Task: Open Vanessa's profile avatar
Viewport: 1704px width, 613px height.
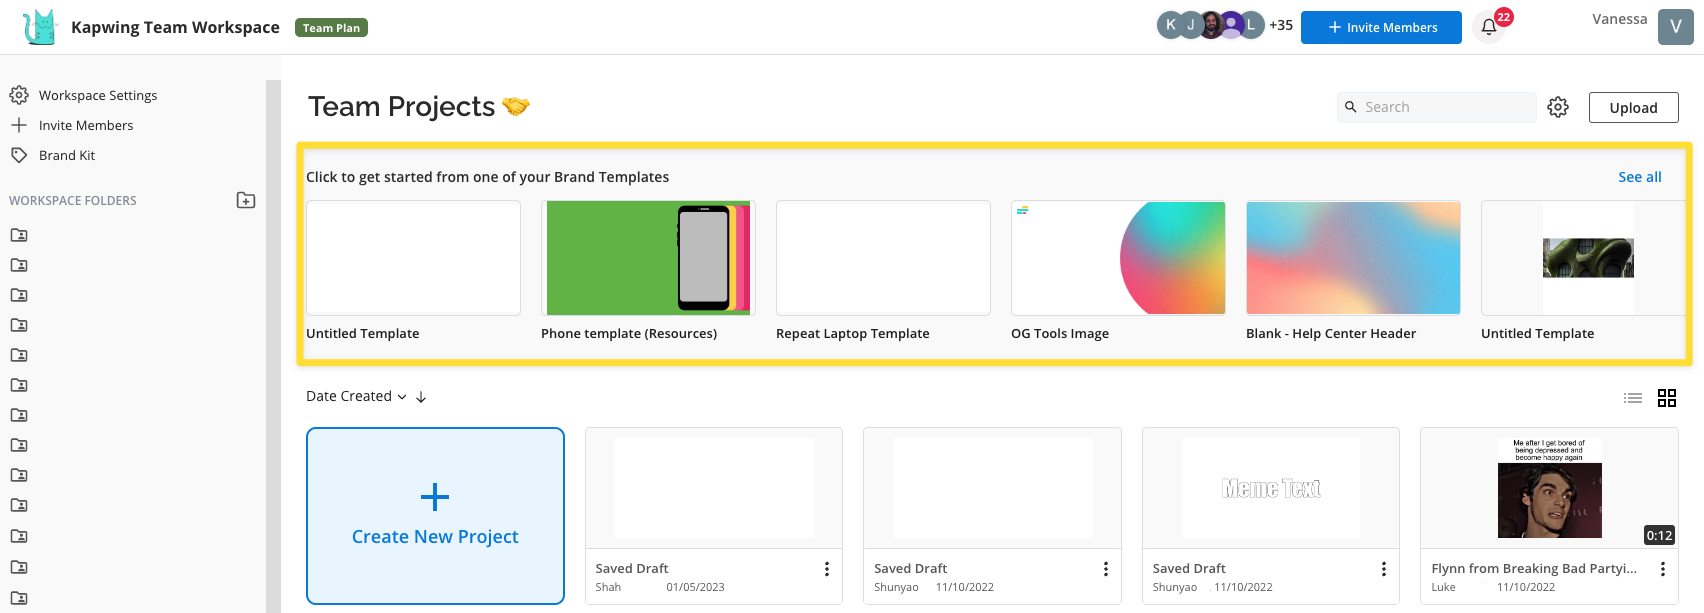Action: point(1675,27)
